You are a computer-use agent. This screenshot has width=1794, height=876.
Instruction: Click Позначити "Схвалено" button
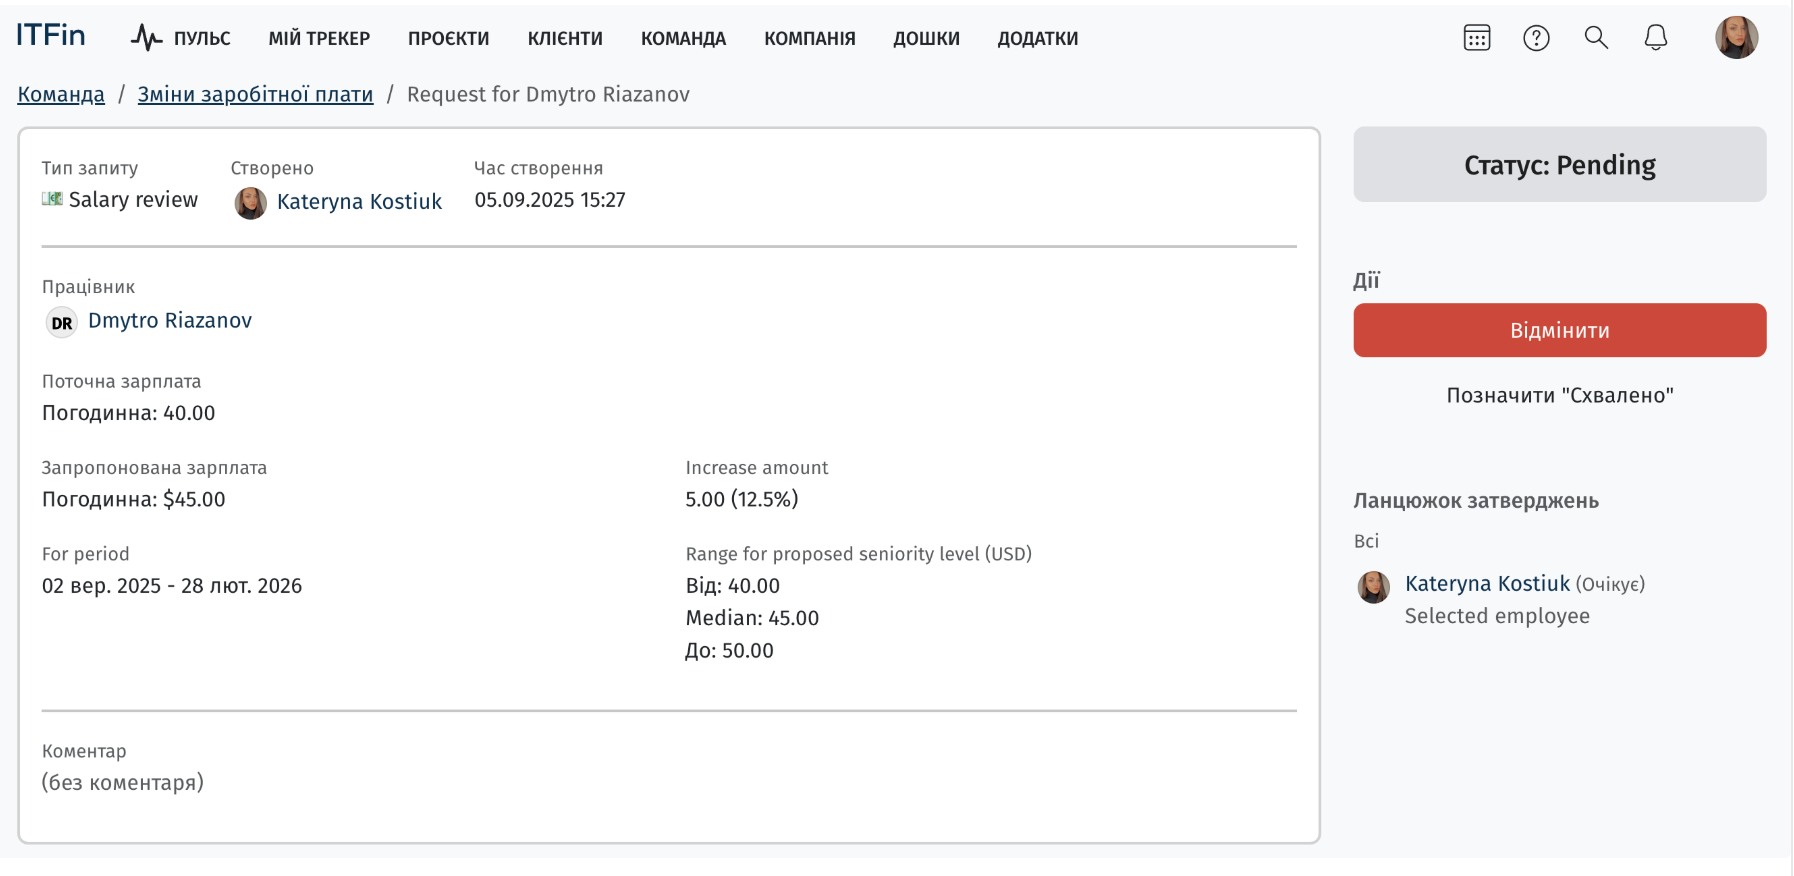tap(1559, 395)
